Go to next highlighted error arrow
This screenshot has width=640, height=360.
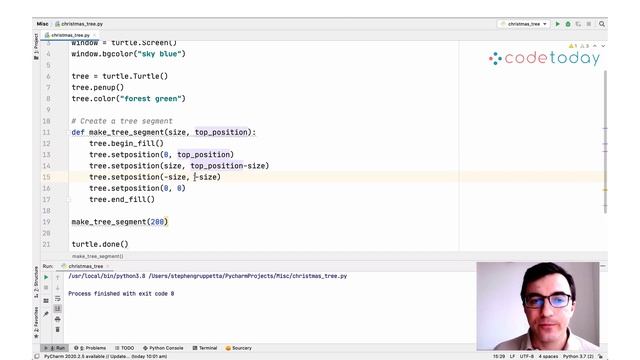click(x=603, y=46)
